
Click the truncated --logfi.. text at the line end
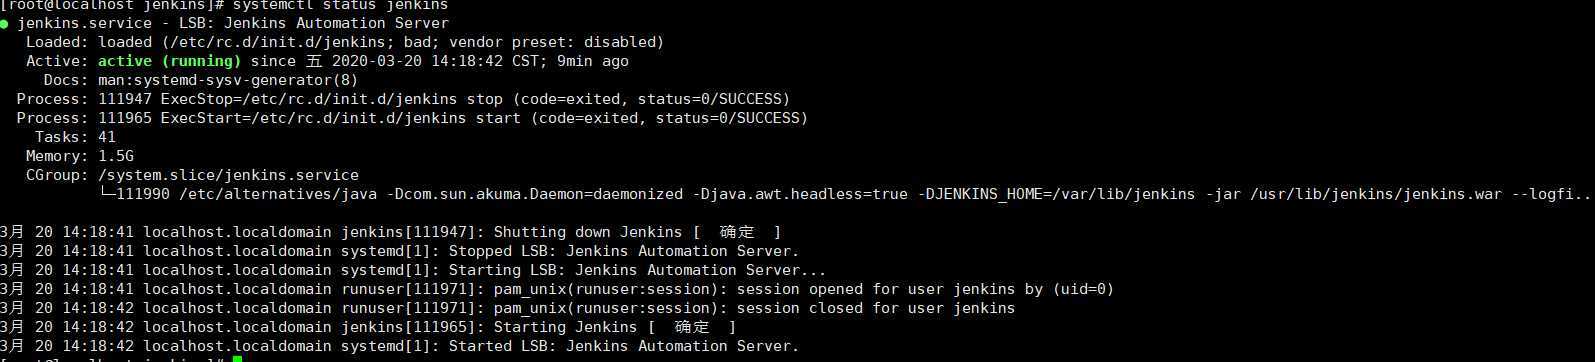pos(1551,194)
